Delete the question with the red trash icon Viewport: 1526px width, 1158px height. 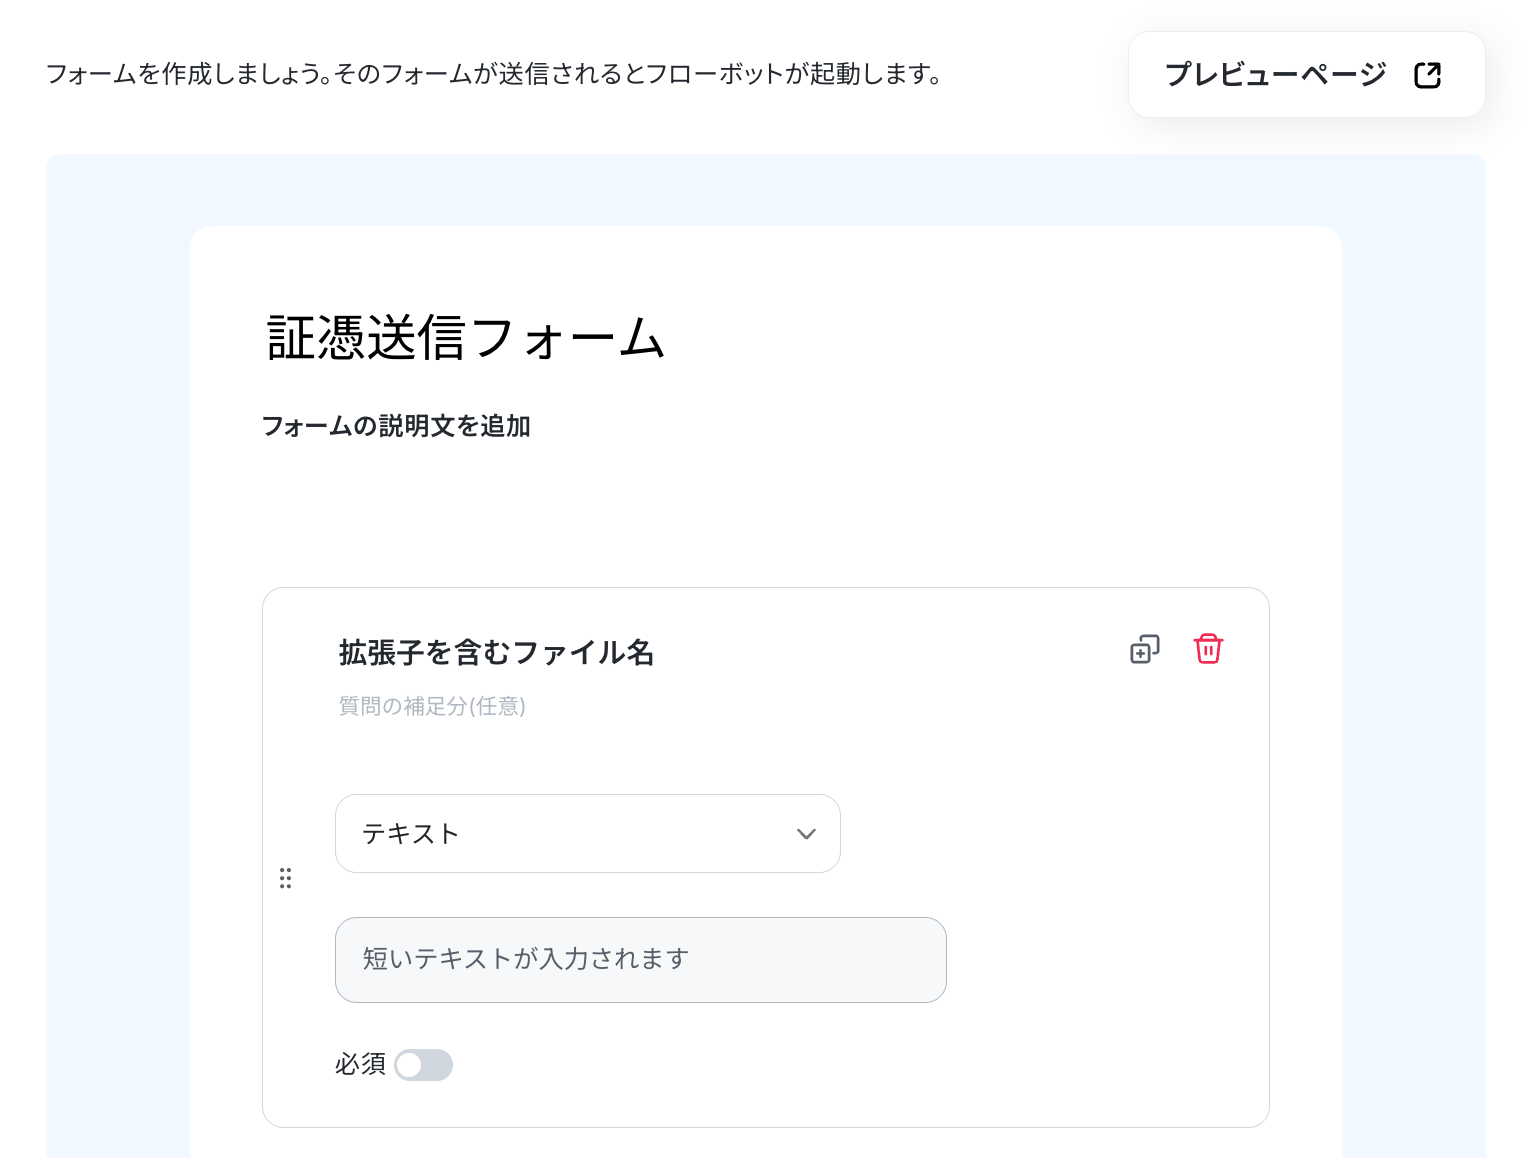[1208, 649]
